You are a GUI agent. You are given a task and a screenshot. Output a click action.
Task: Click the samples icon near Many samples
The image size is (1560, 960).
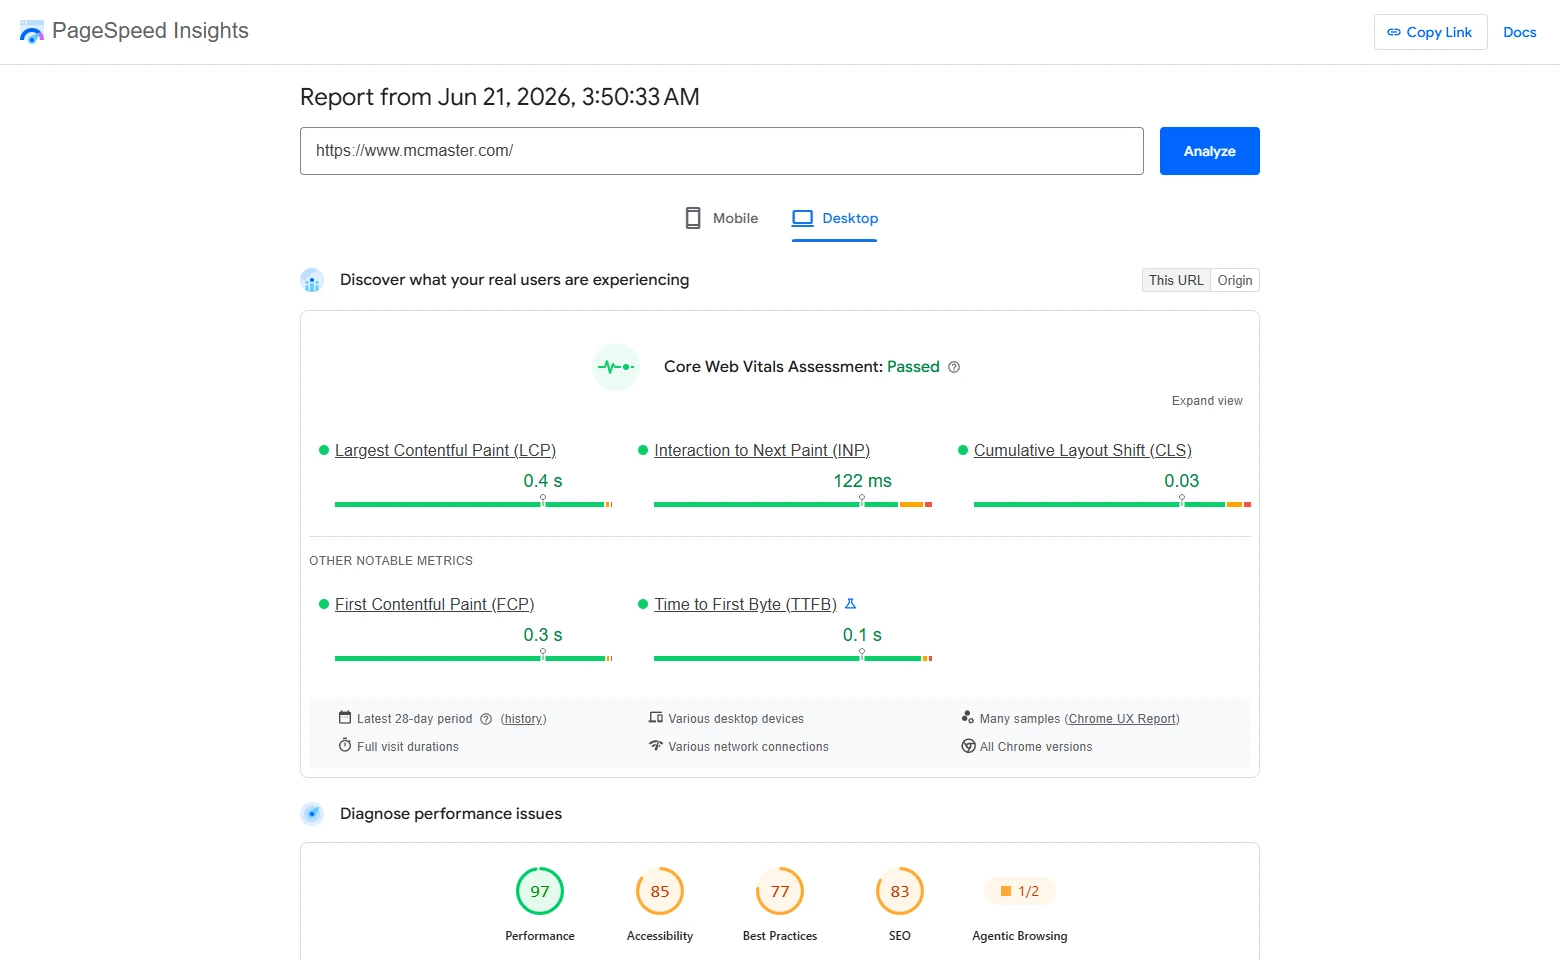click(967, 717)
